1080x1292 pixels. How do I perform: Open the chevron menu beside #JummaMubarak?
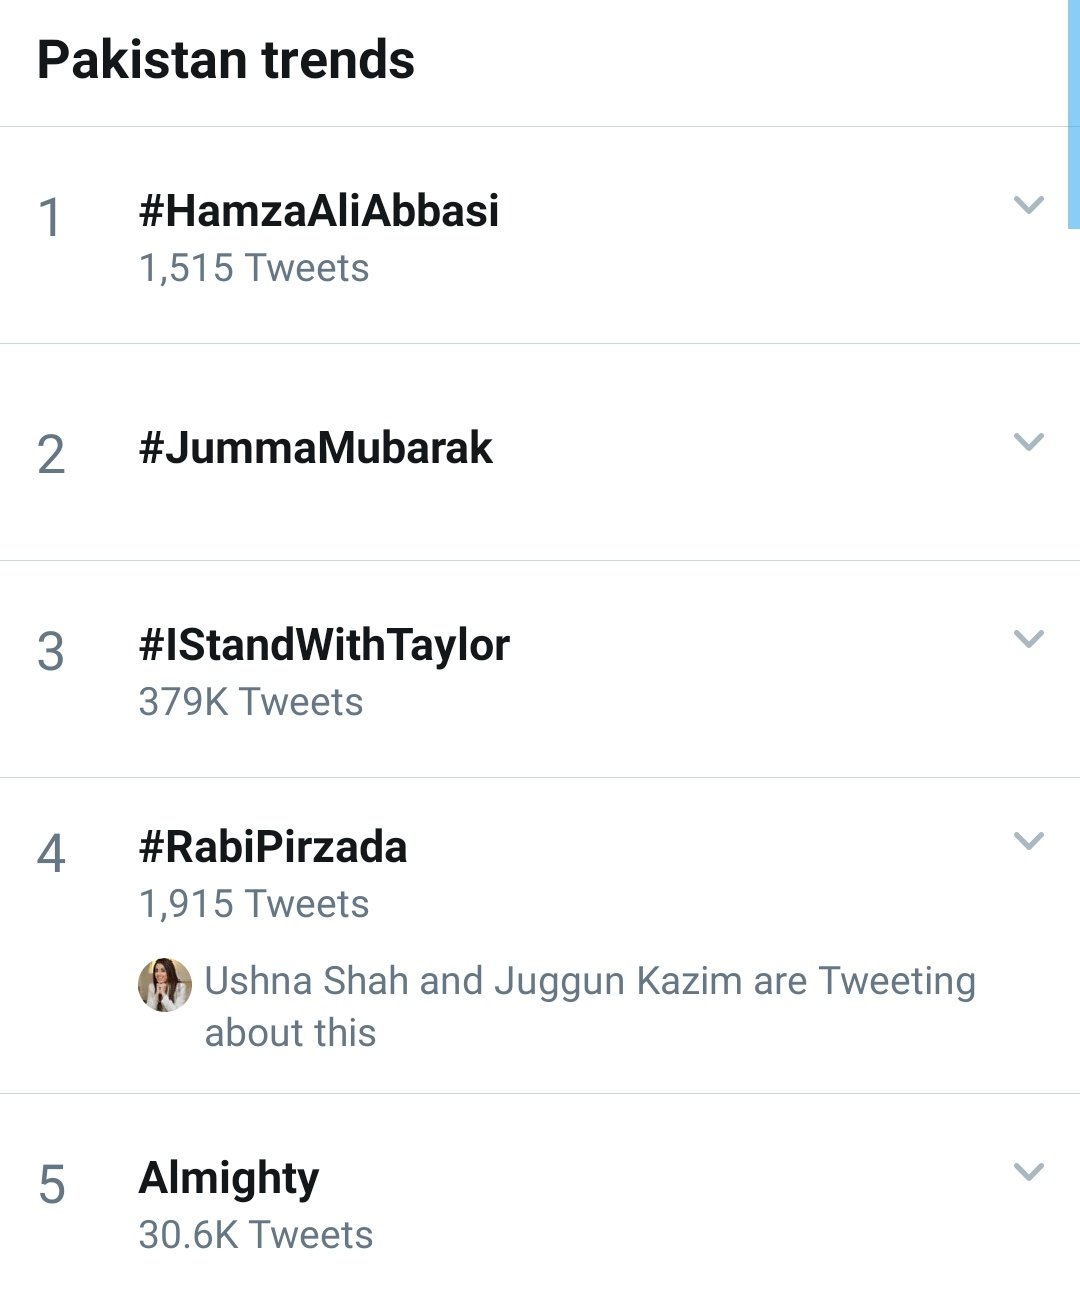point(1028,441)
